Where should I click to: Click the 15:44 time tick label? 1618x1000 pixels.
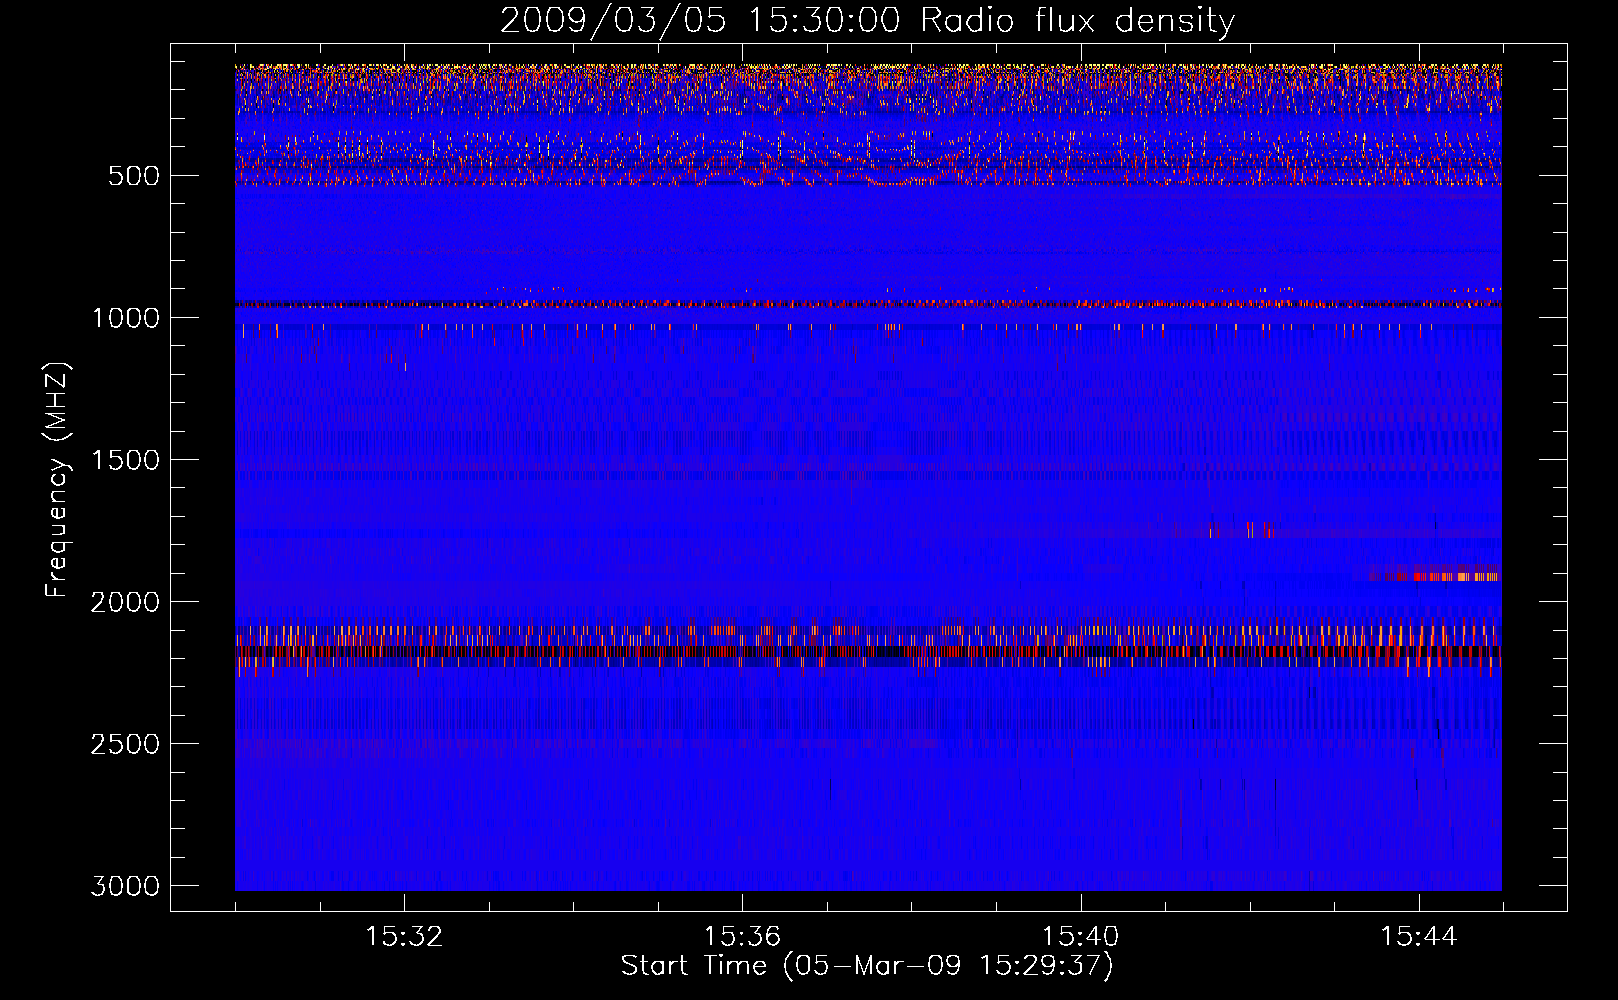pyautogui.click(x=1419, y=936)
